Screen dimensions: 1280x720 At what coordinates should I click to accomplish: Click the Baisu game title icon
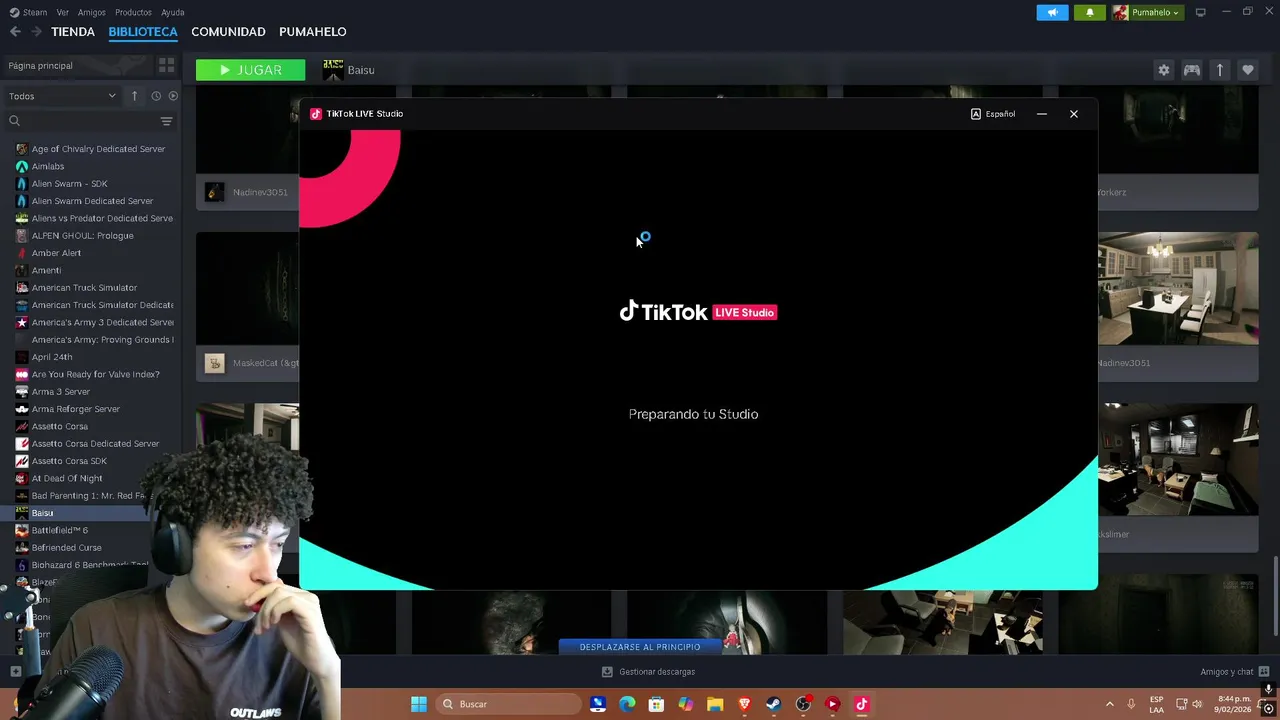[x=333, y=70]
